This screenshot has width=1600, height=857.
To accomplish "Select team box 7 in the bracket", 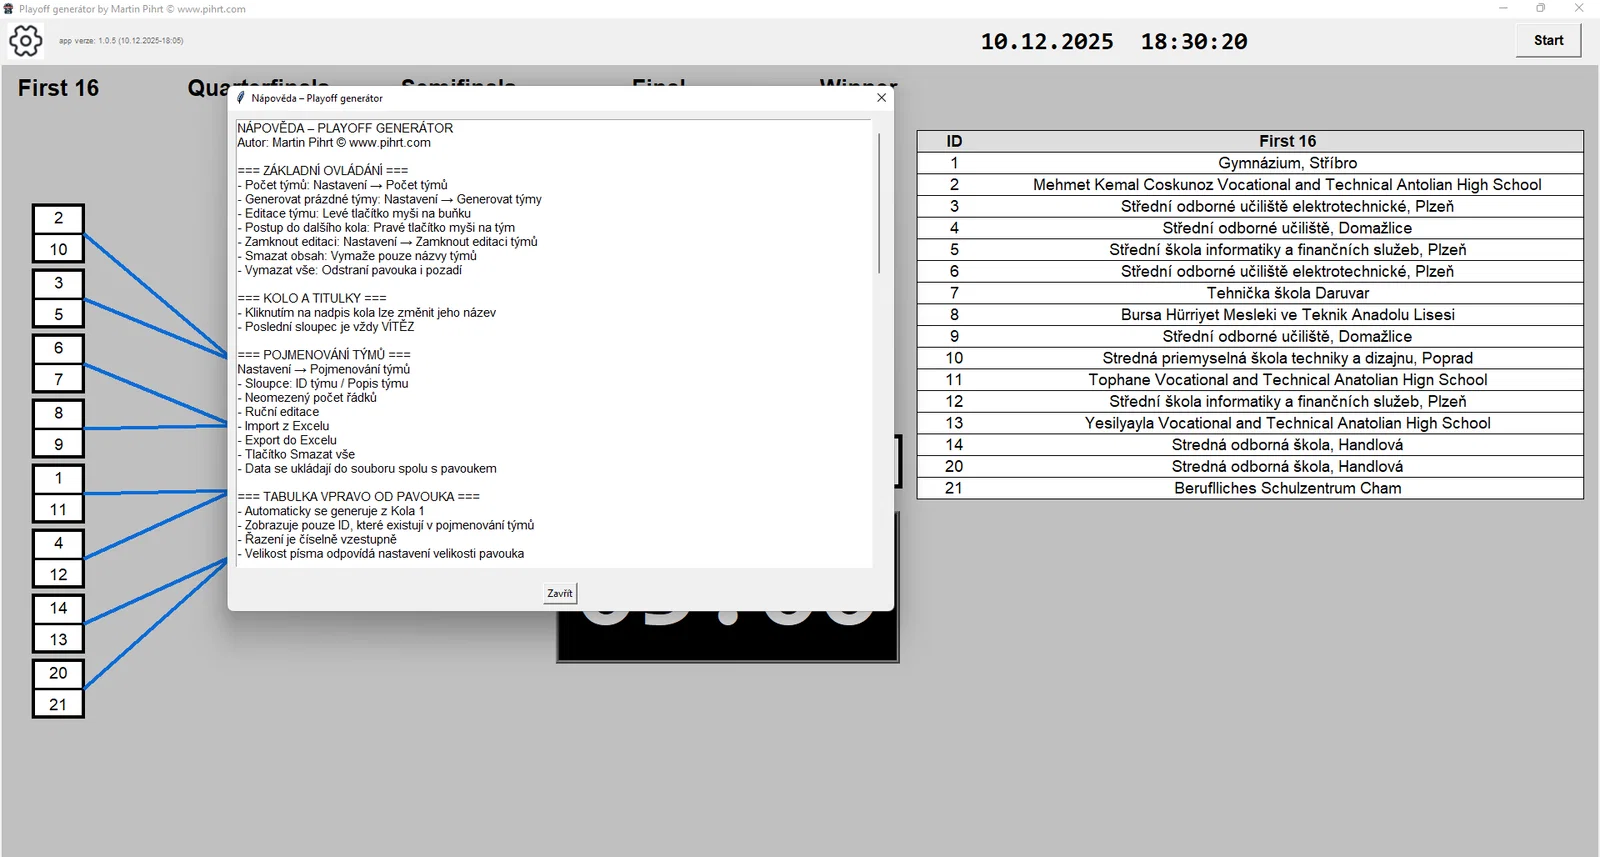I will click(x=58, y=379).
